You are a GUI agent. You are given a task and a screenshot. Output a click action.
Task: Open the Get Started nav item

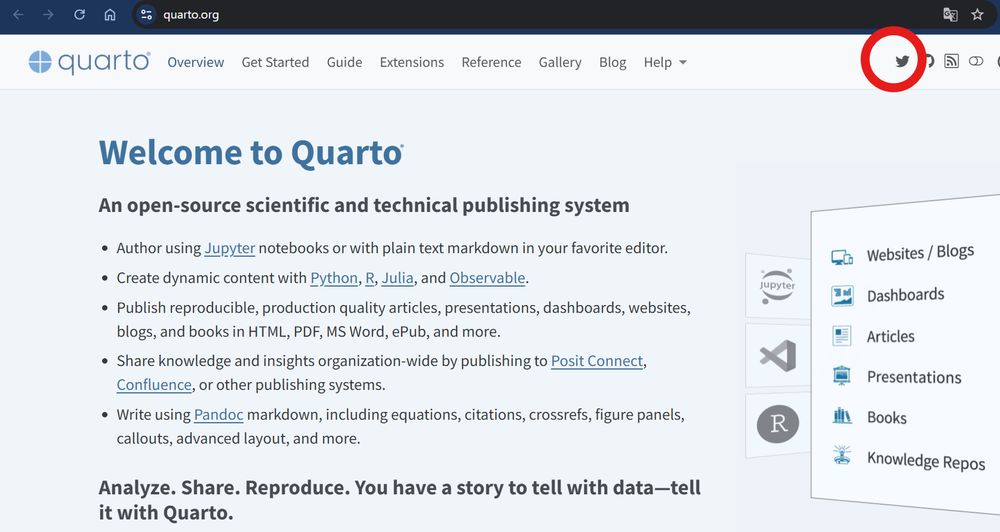point(275,63)
